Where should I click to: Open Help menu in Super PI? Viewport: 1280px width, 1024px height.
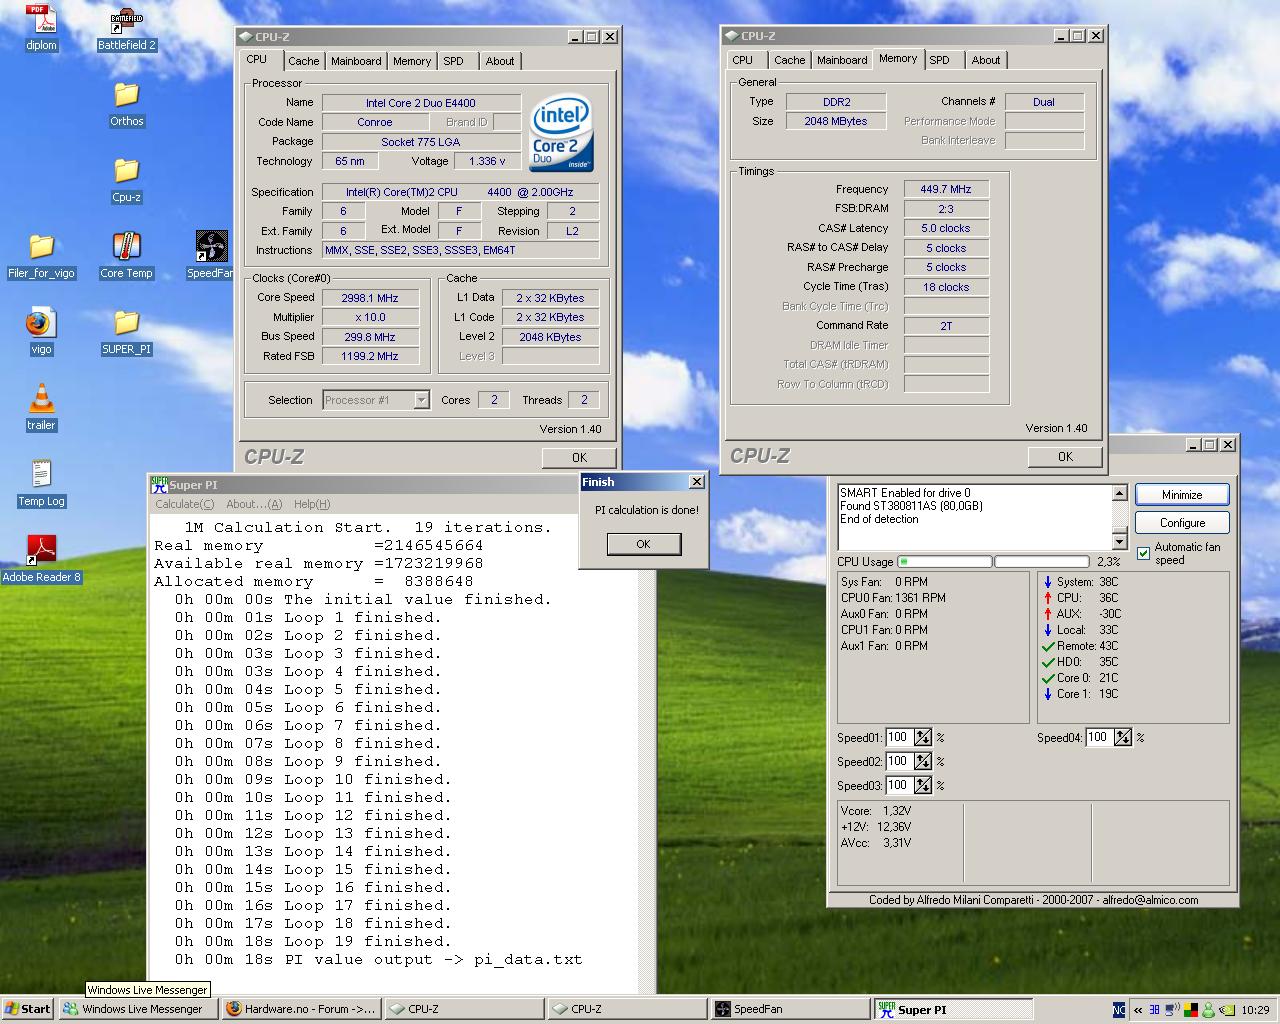pyautogui.click(x=312, y=504)
